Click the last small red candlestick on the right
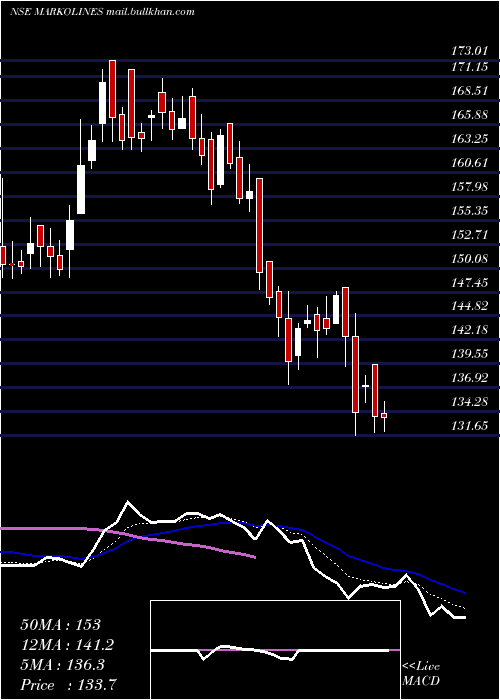 [x=384, y=415]
